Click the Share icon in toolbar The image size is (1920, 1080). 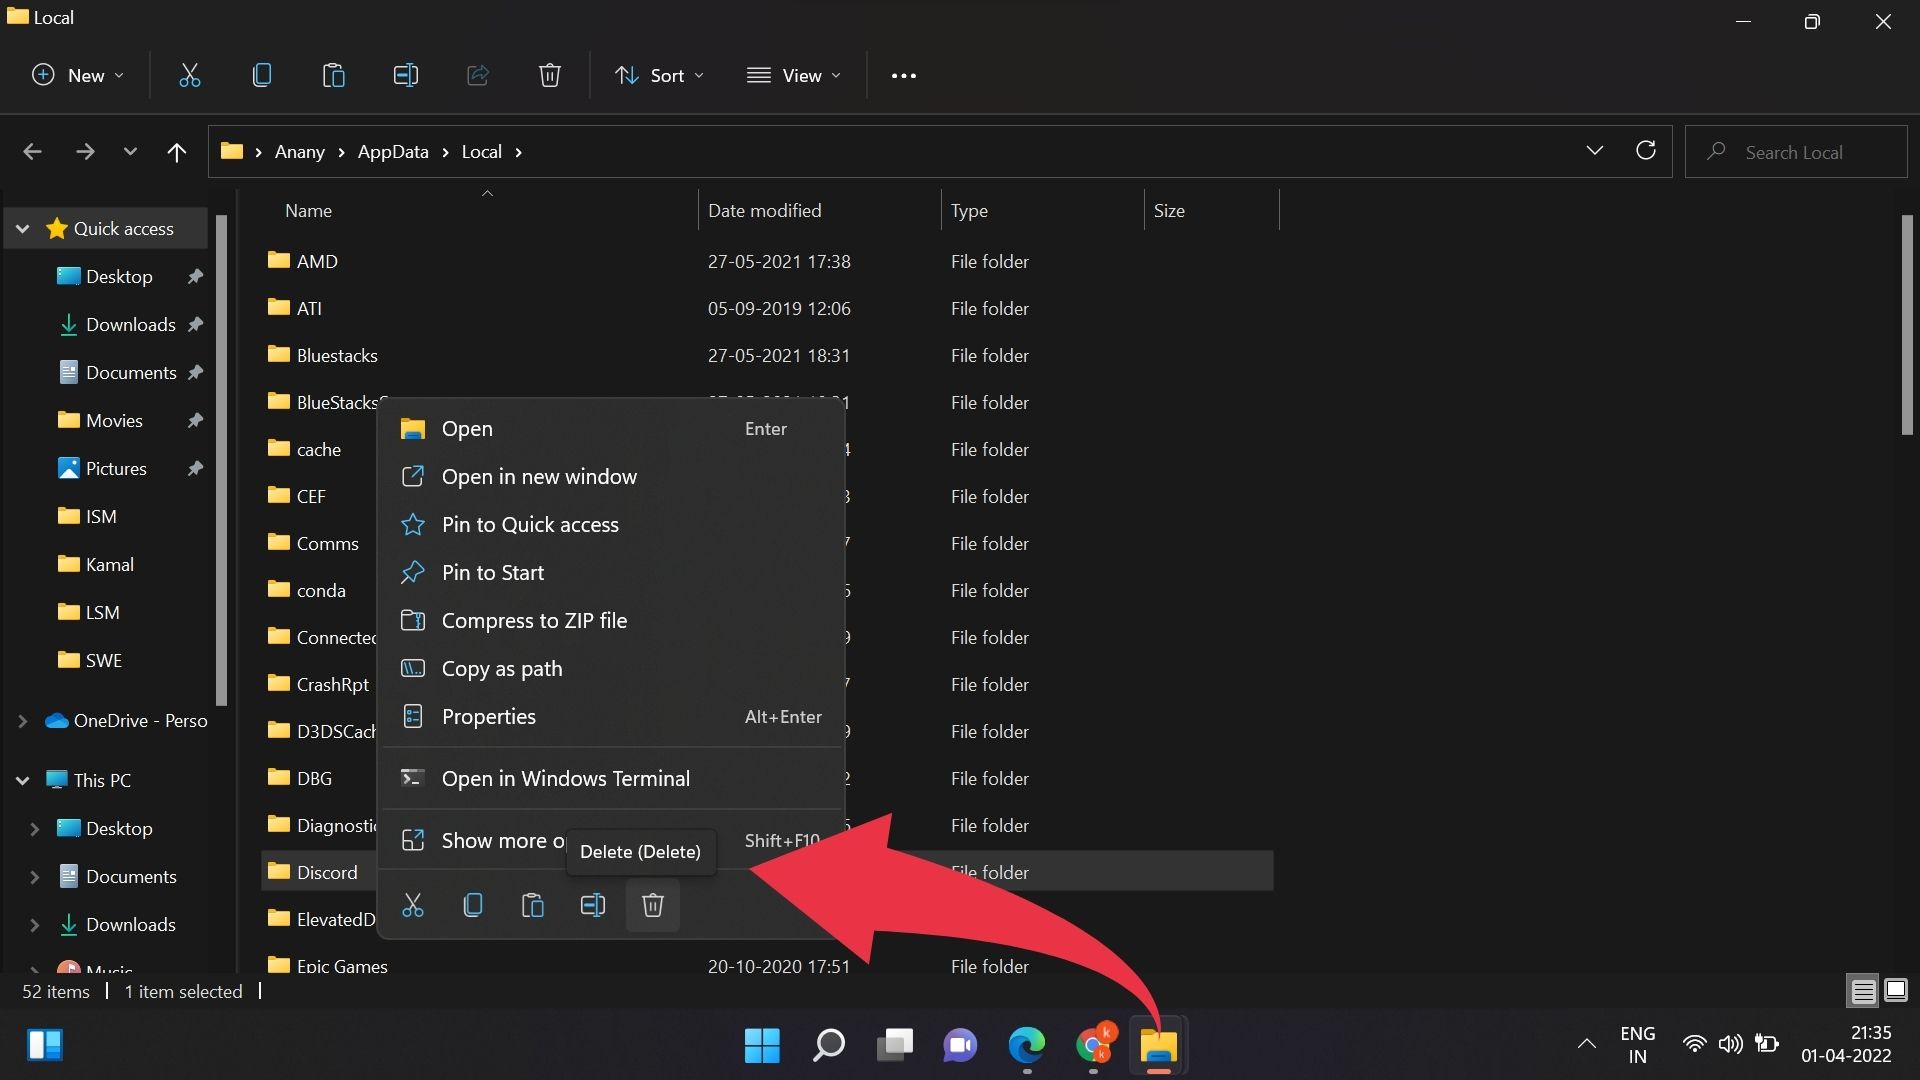[479, 75]
